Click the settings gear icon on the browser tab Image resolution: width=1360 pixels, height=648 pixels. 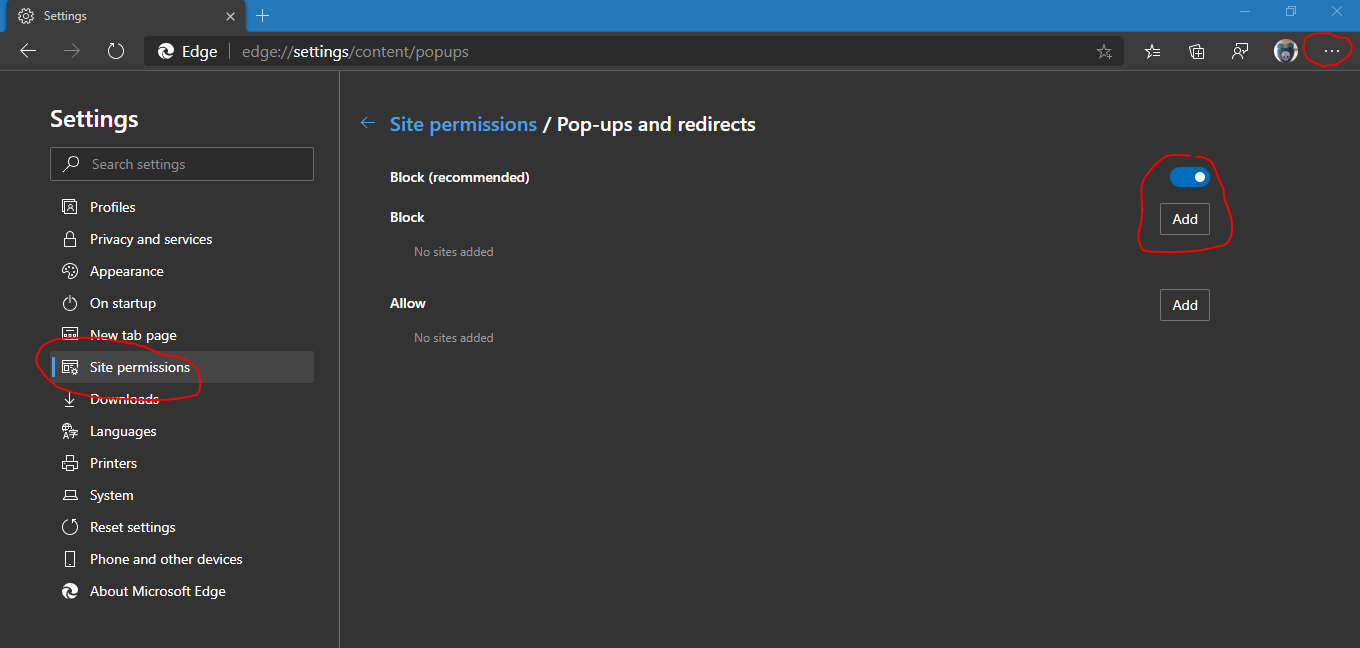(26, 15)
